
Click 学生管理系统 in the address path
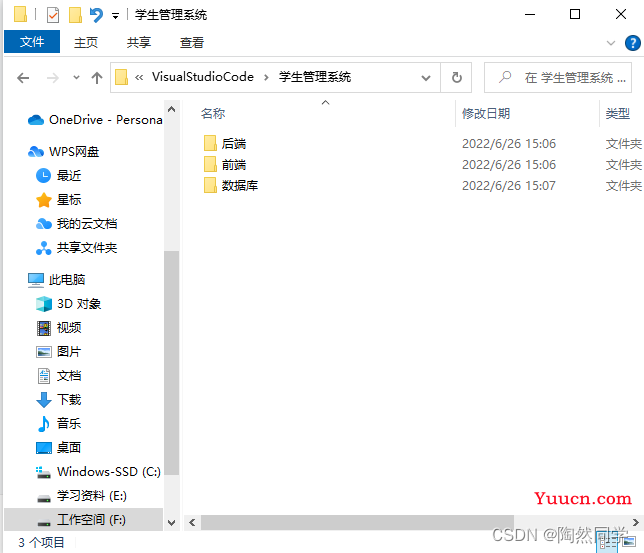315,77
